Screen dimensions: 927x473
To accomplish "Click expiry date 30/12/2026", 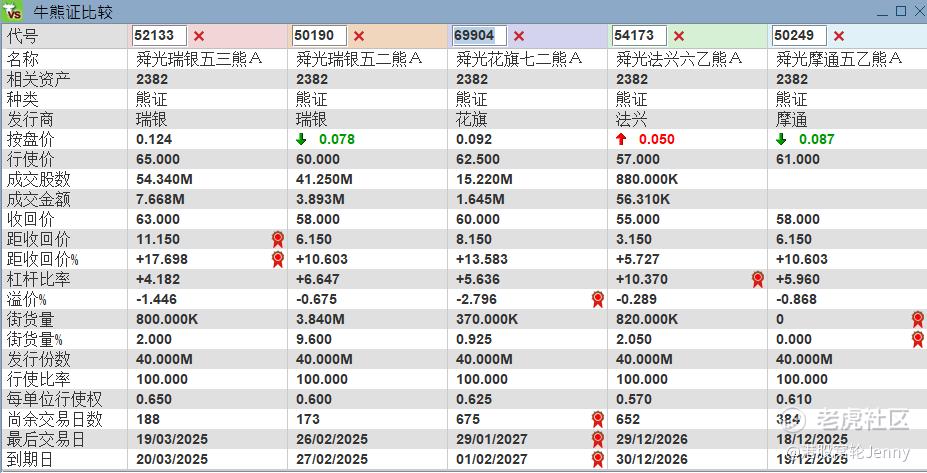I will (652, 459).
